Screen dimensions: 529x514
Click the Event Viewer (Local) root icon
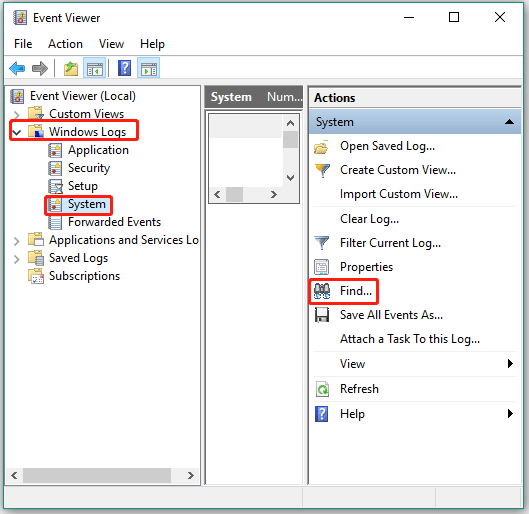coord(17,96)
